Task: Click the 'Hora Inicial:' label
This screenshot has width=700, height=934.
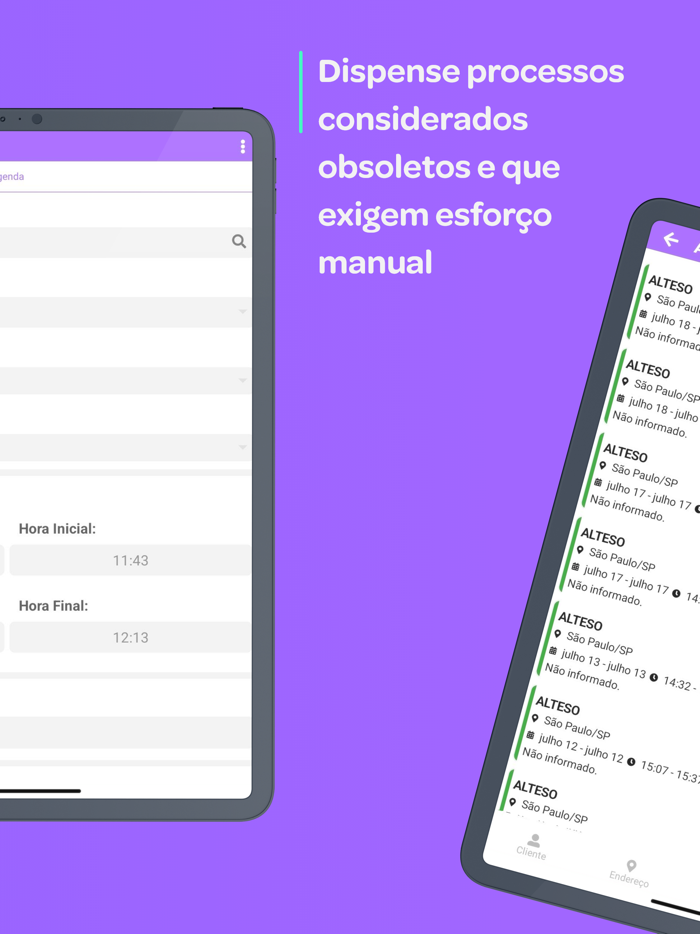Action: pyautogui.click(x=57, y=529)
